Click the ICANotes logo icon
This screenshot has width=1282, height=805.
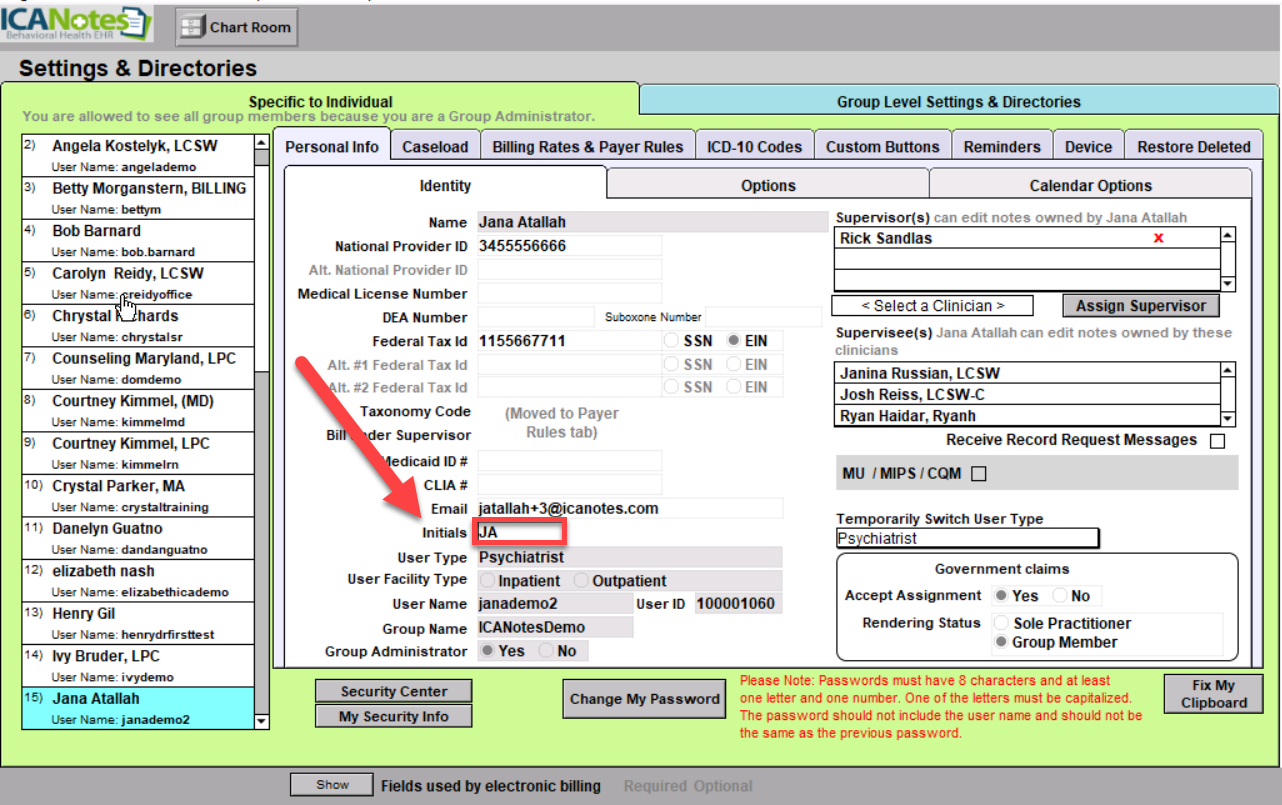tap(77, 24)
